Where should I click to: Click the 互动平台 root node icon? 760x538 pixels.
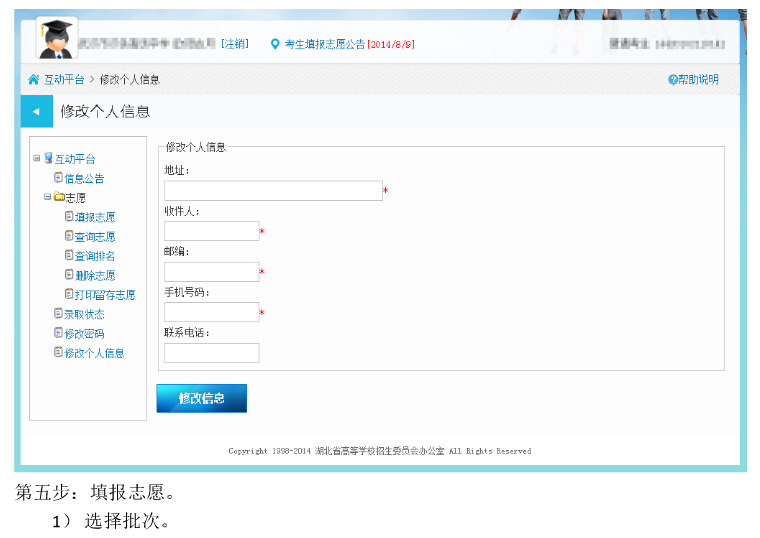tap(48, 158)
